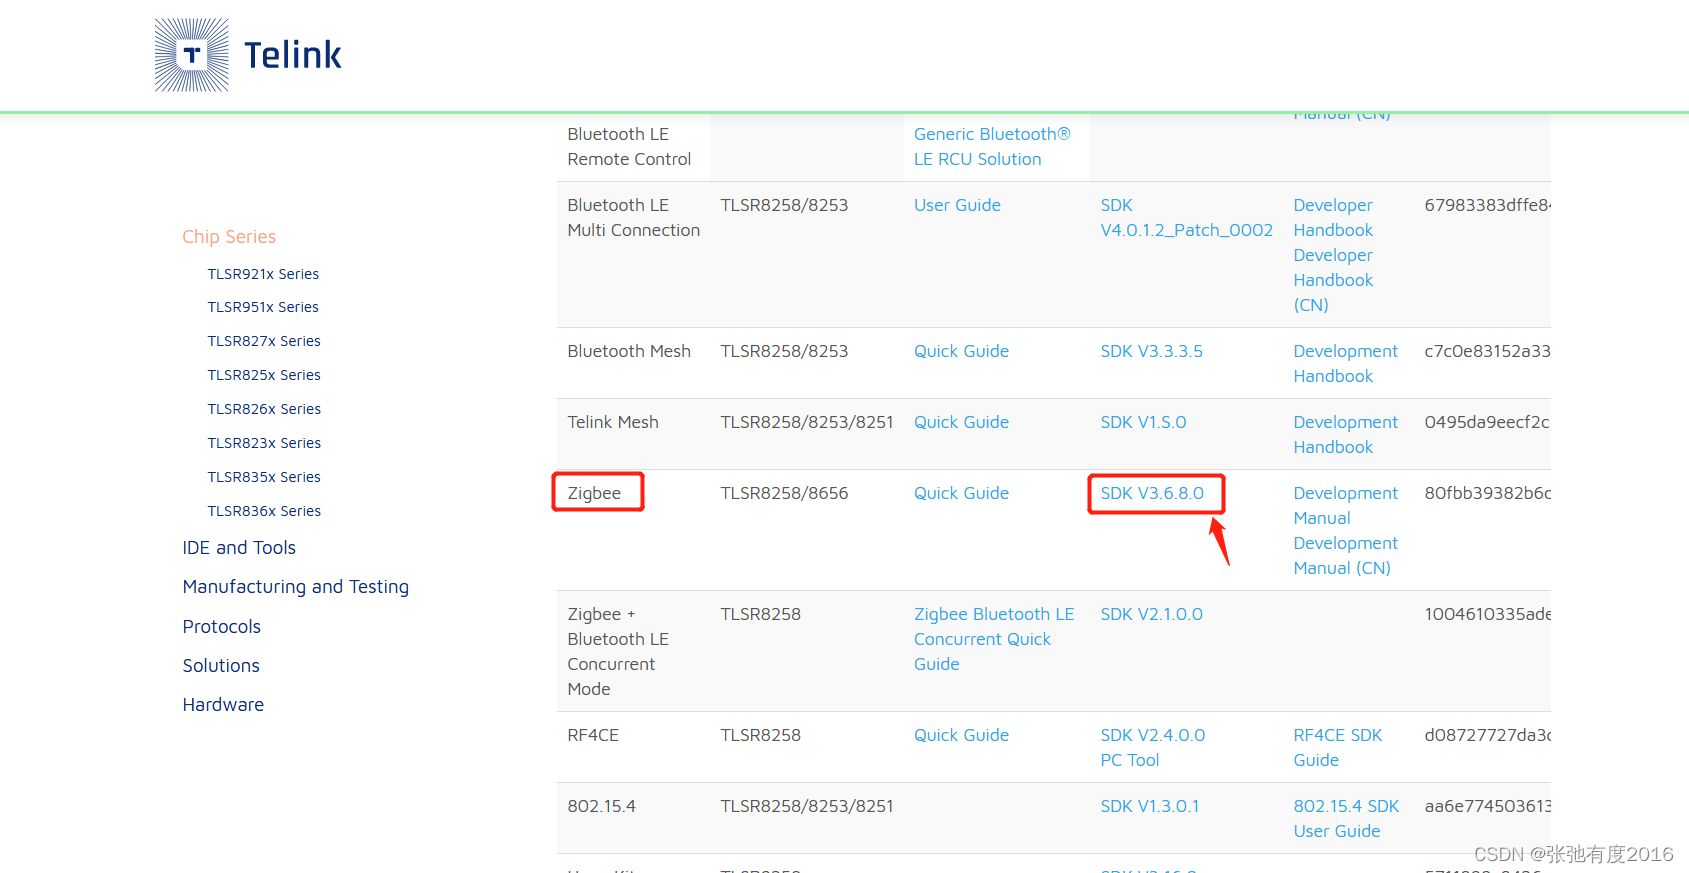Click the Telink brand name text
Image resolution: width=1689 pixels, height=873 pixels.
pyautogui.click(x=292, y=55)
